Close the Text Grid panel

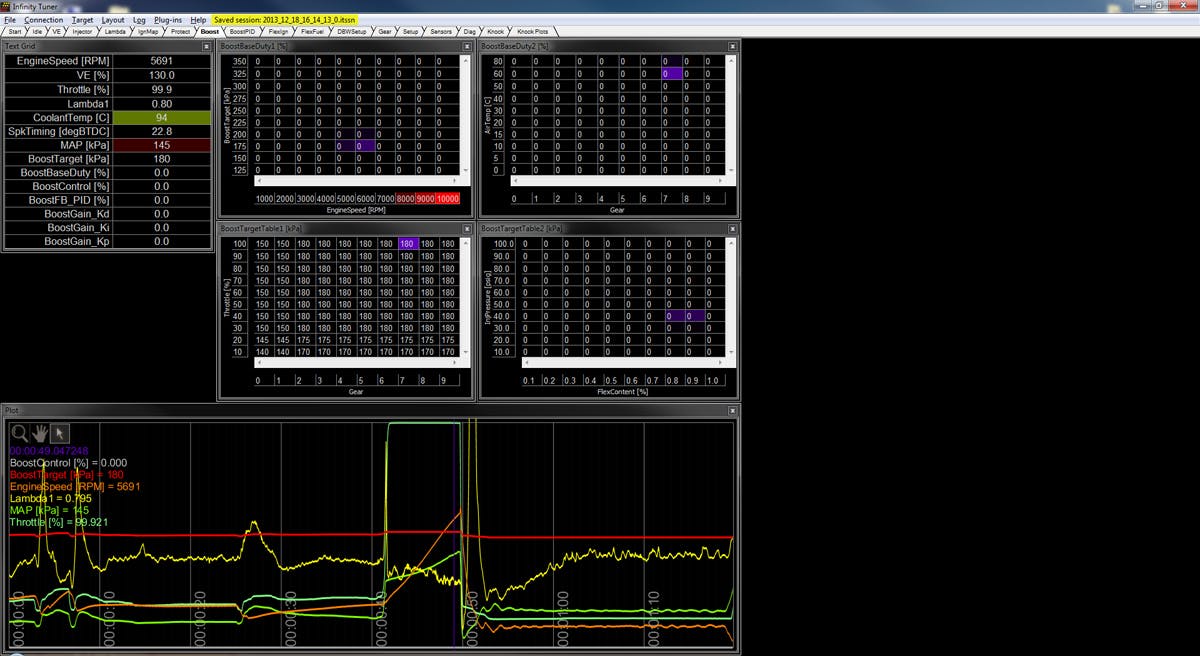tap(208, 46)
